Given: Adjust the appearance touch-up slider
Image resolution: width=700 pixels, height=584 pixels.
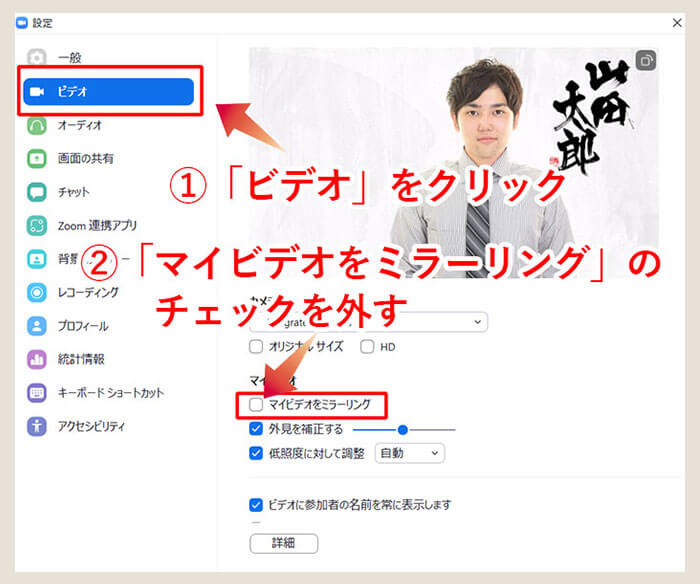Looking at the screenshot, I should coord(403,429).
